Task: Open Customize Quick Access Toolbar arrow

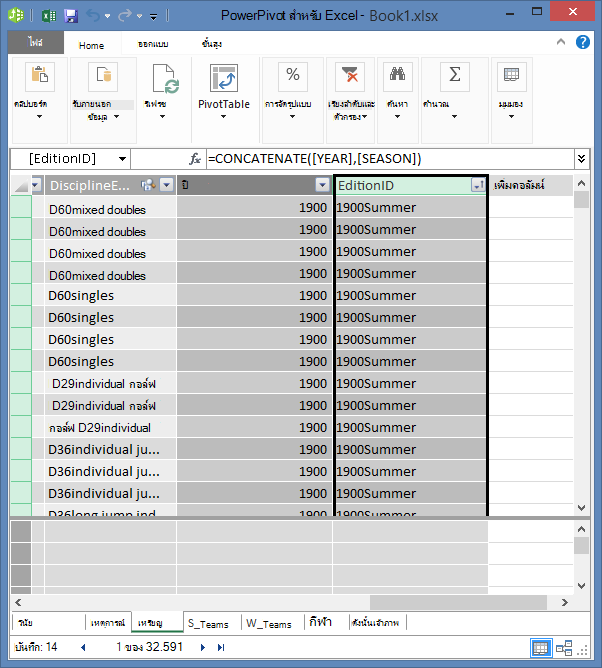Action: (153, 17)
